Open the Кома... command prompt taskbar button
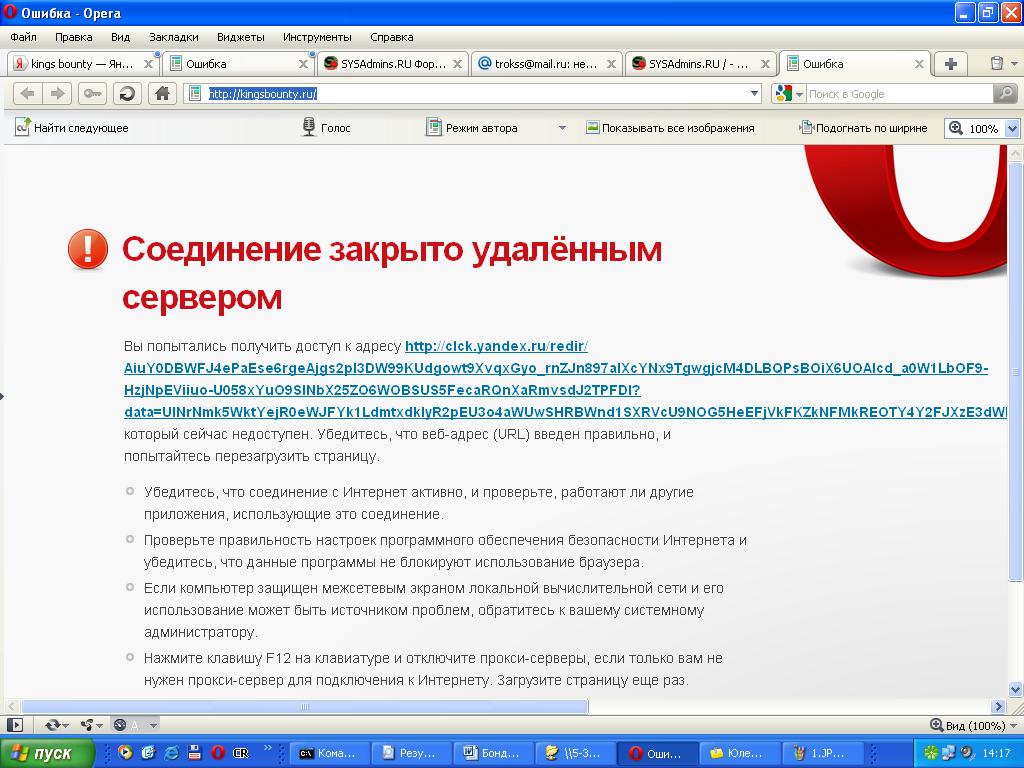The height and width of the screenshot is (768, 1024). [x=329, y=753]
